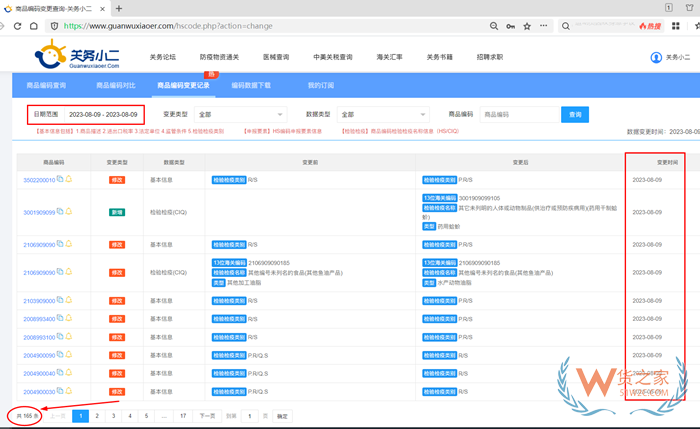700x429 pixels.
Task: Click the bell icon next to 2008993400
Action: (x=68, y=318)
